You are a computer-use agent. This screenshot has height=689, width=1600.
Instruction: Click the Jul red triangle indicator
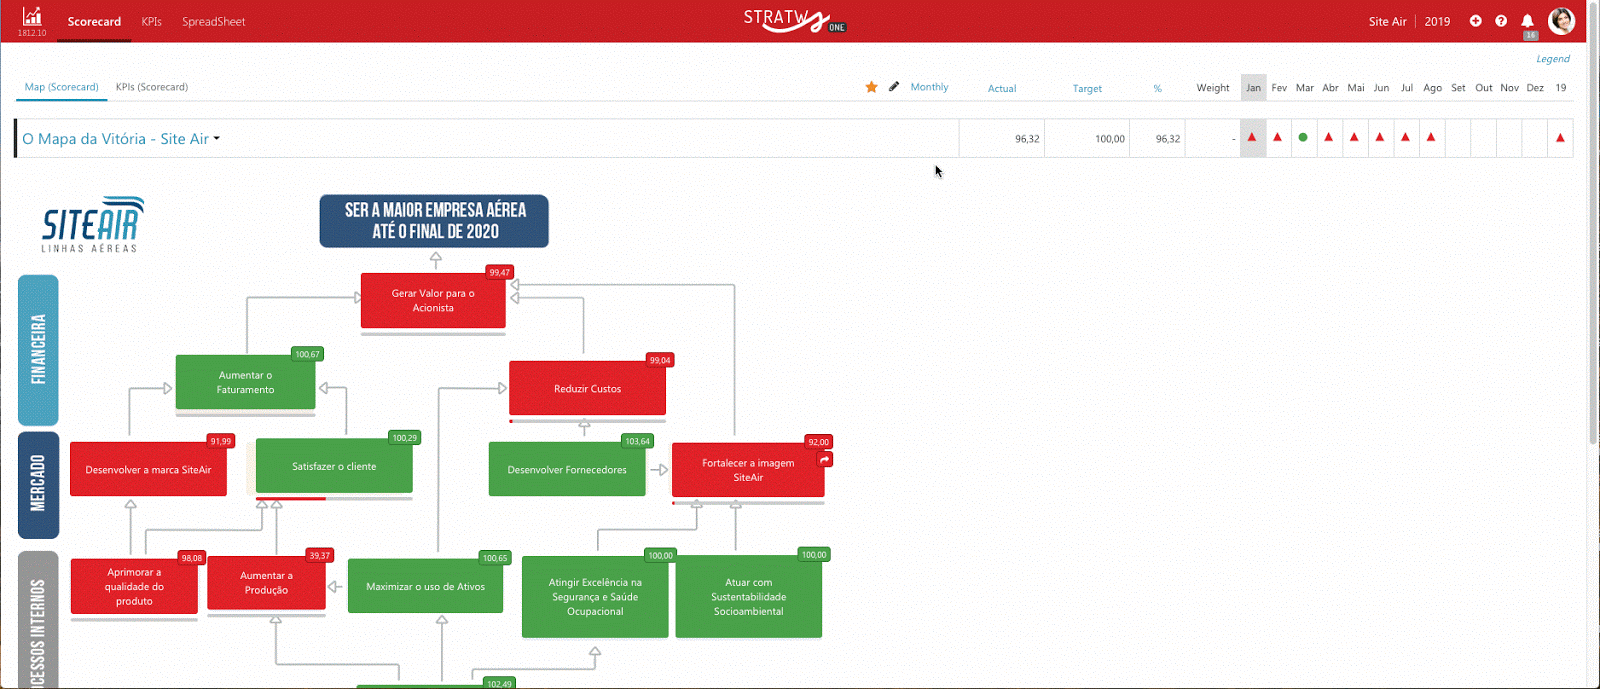(x=1405, y=137)
